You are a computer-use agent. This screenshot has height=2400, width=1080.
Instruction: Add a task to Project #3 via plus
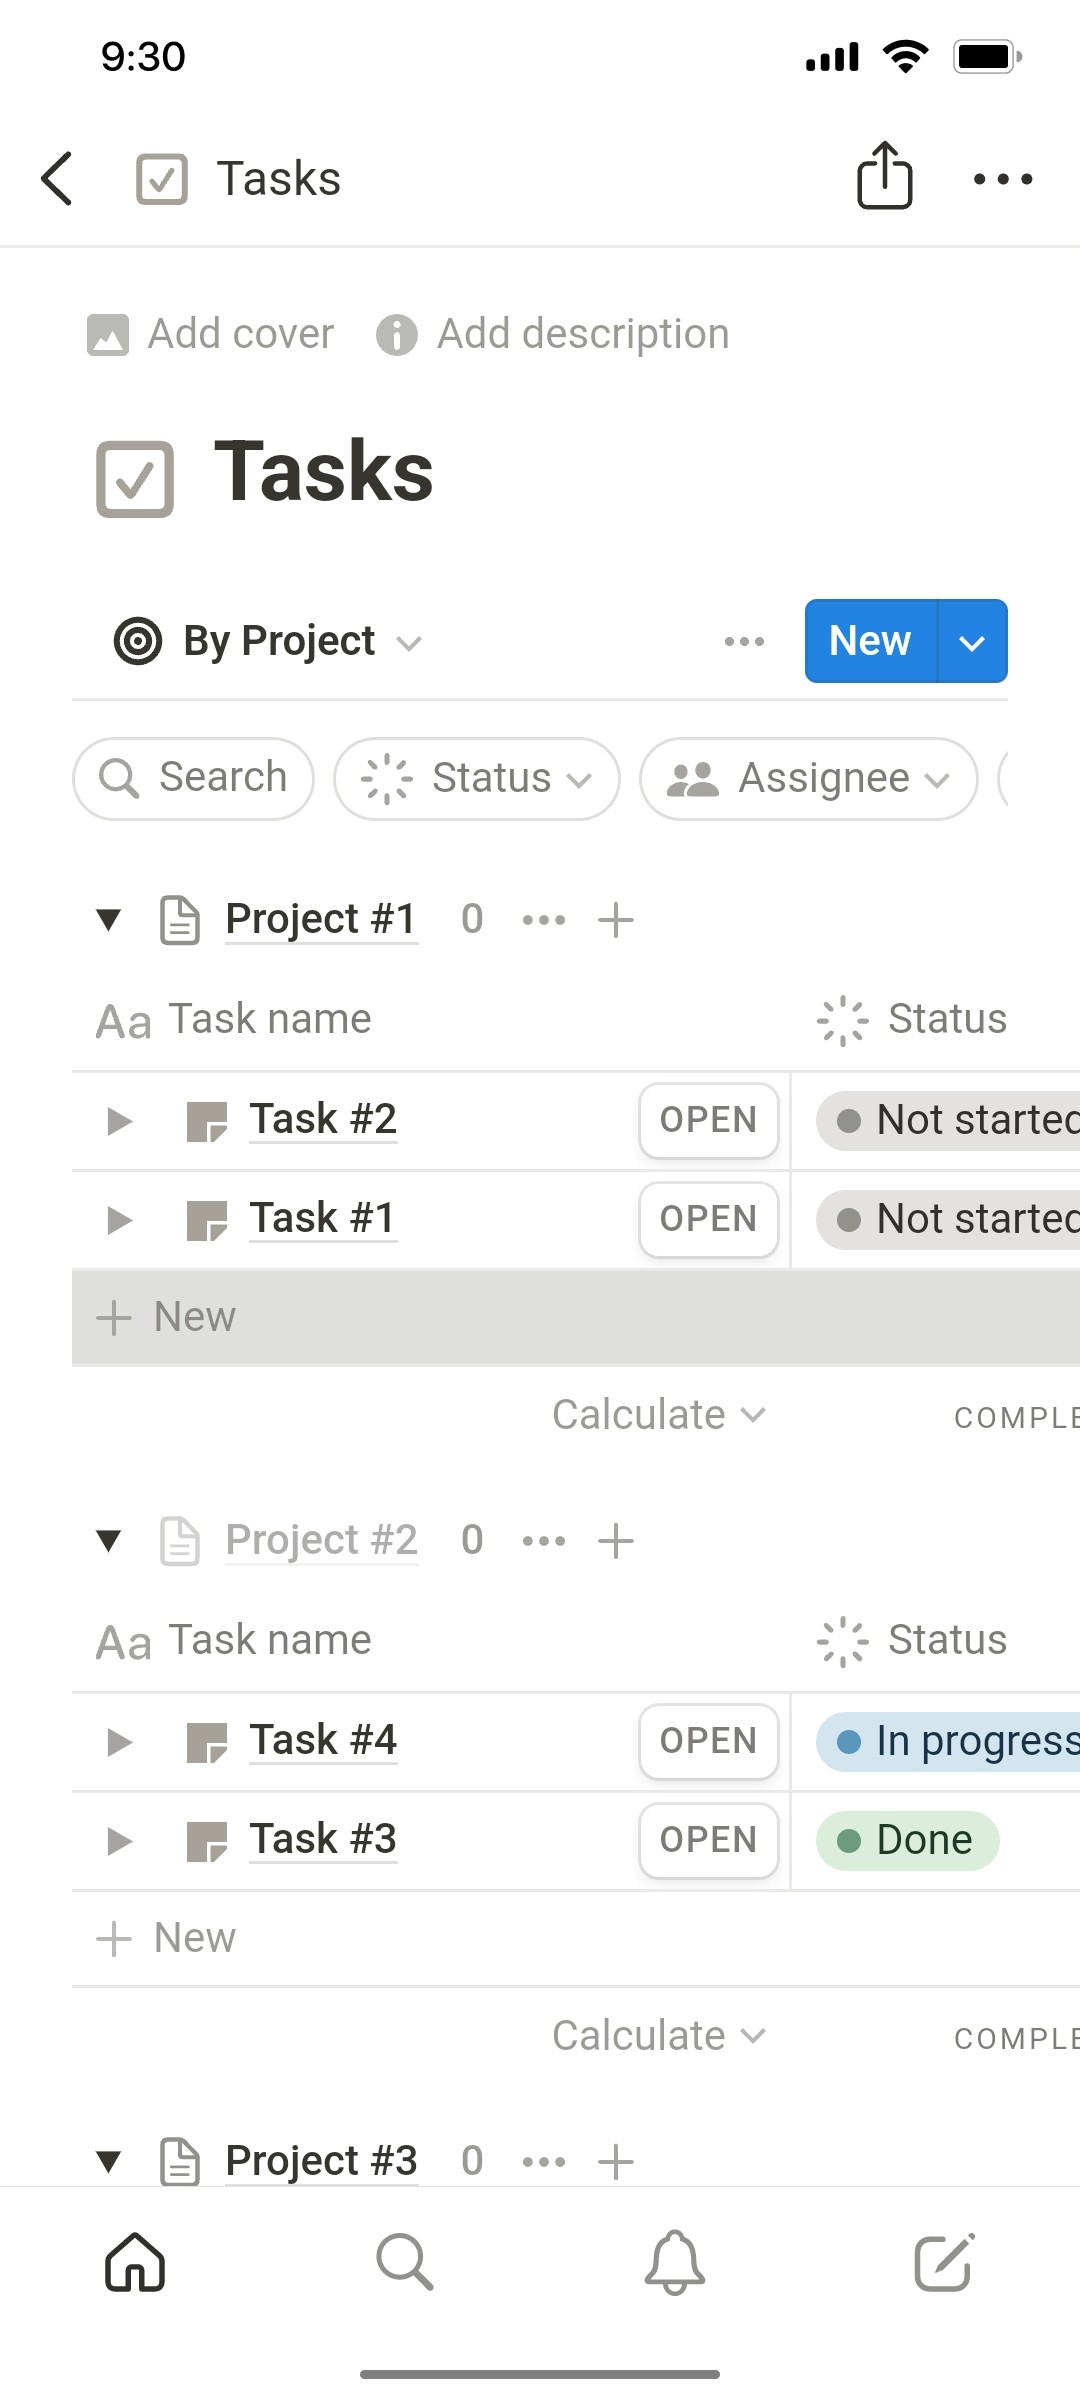[x=616, y=2162]
